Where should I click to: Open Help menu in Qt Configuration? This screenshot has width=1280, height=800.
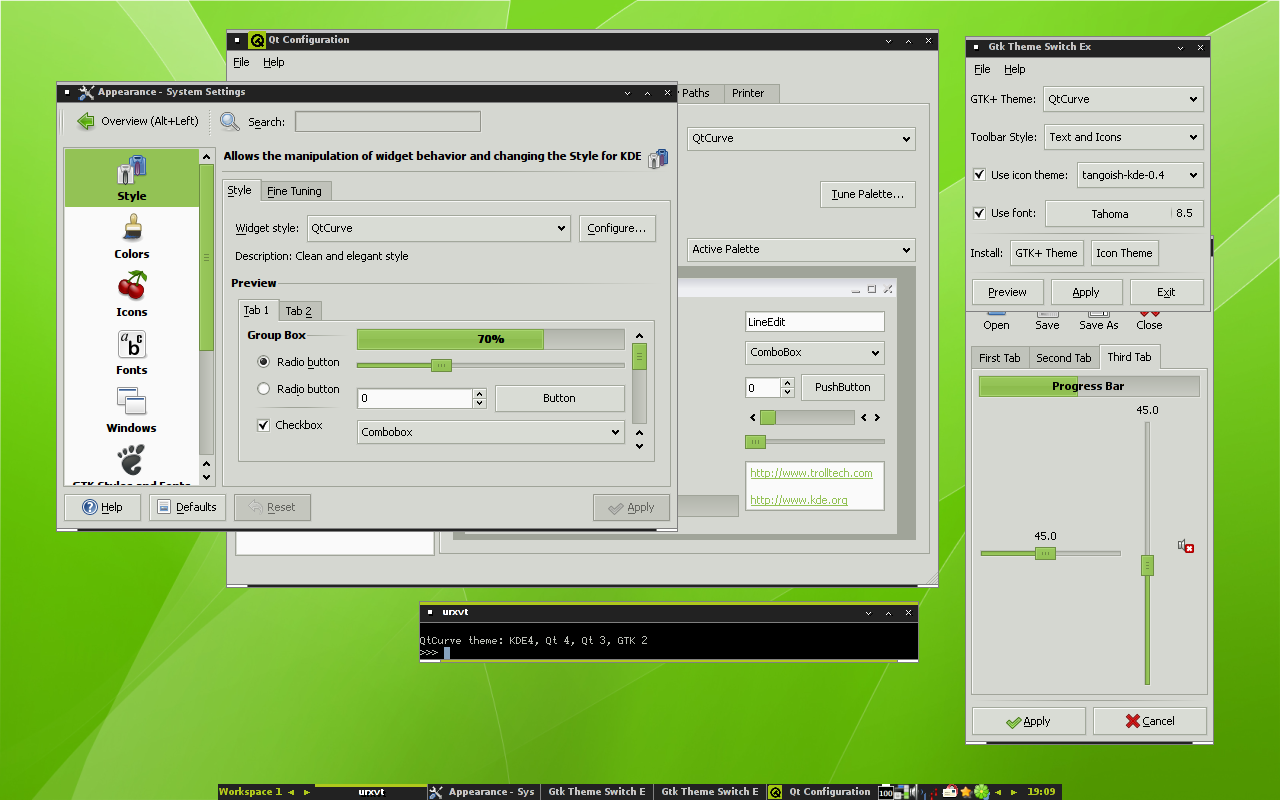pos(274,62)
